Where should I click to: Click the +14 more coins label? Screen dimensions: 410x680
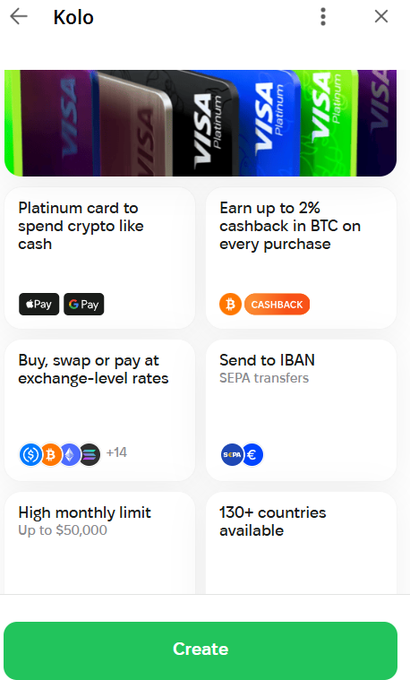click(x=117, y=452)
